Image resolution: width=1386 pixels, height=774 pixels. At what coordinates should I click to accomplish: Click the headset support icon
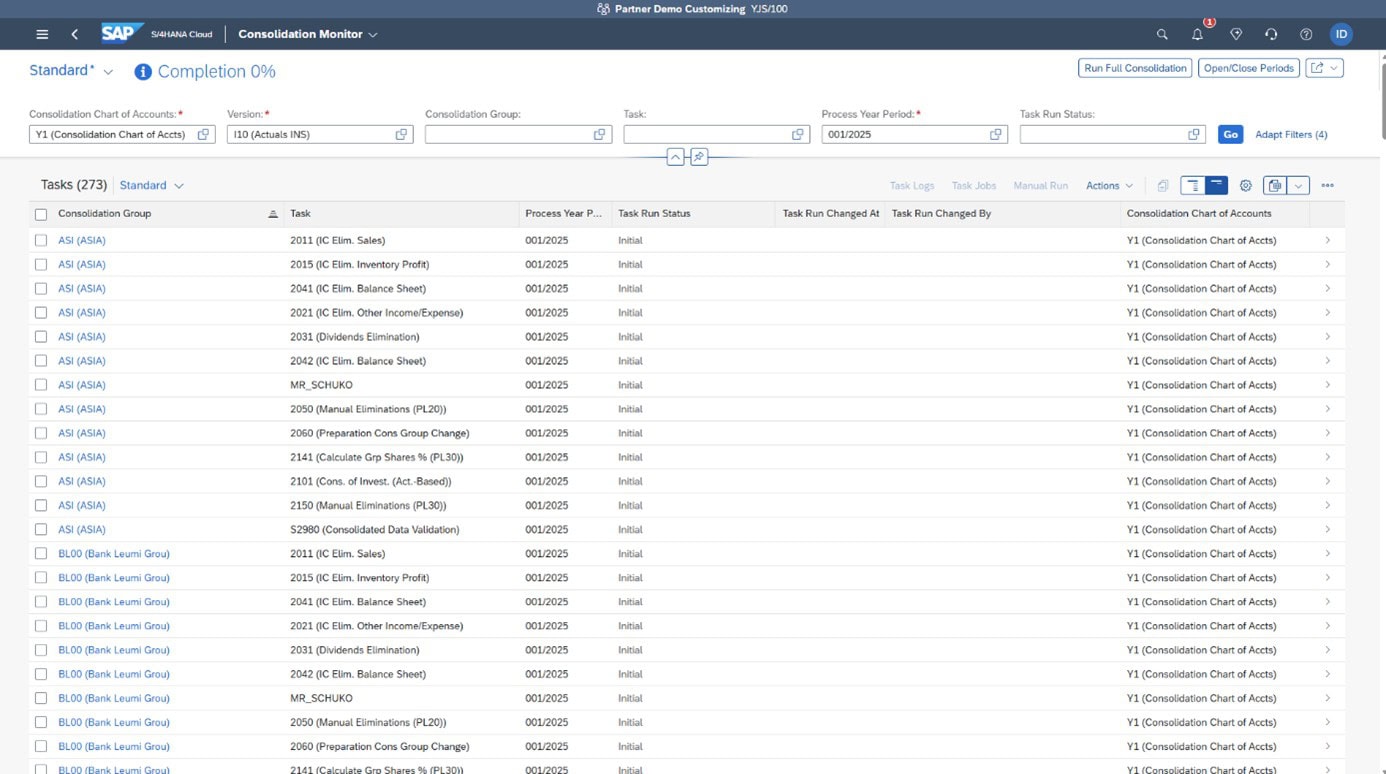[x=1271, y=34]
